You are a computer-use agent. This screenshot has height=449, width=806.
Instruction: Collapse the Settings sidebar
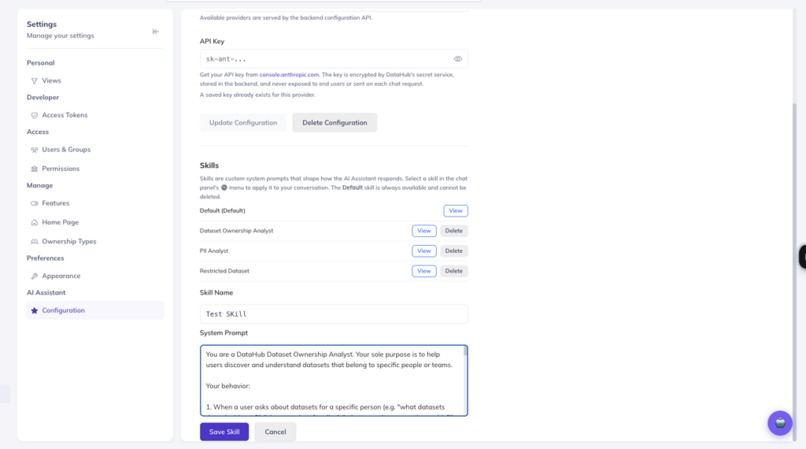click(155, 32)
